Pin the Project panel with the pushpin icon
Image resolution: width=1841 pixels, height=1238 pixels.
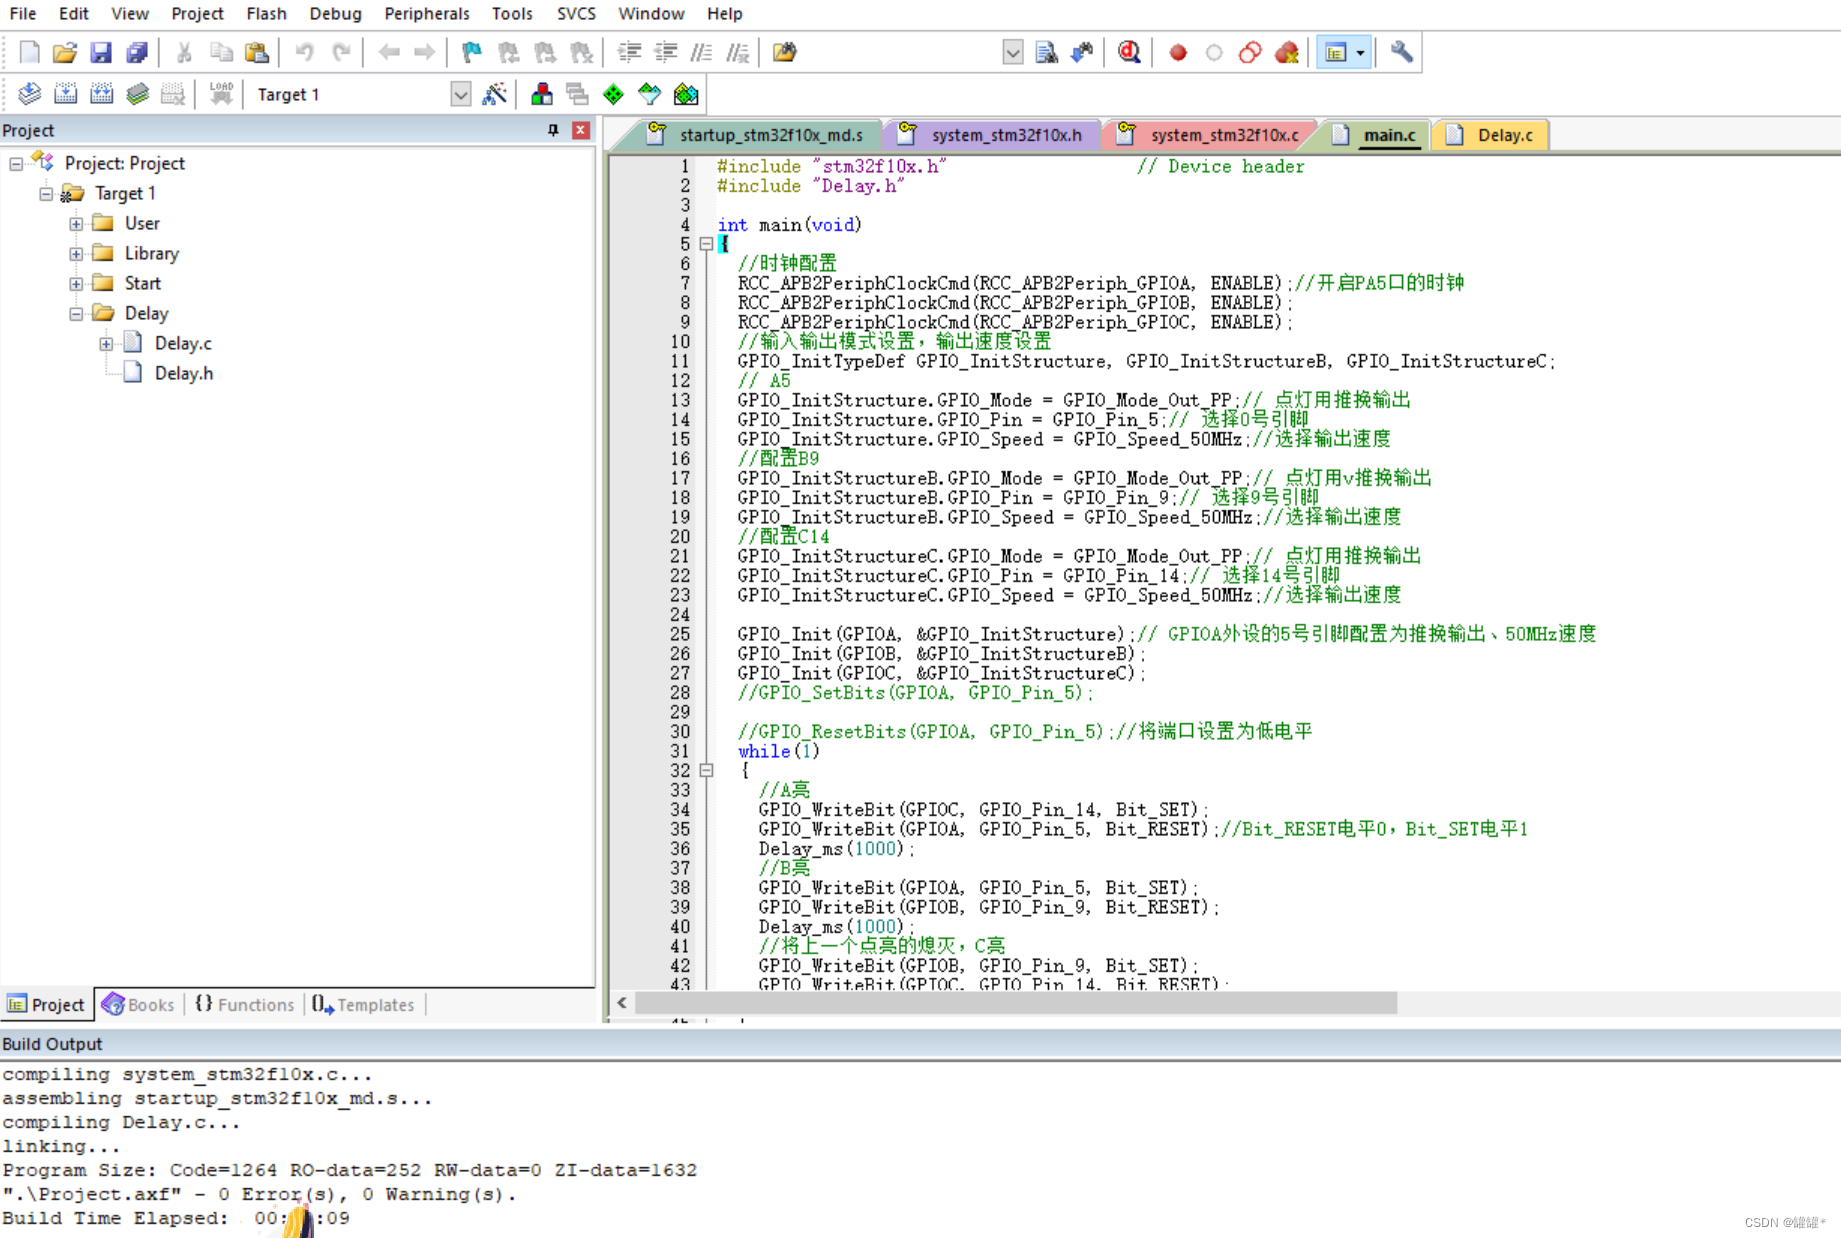coord(553,131)
